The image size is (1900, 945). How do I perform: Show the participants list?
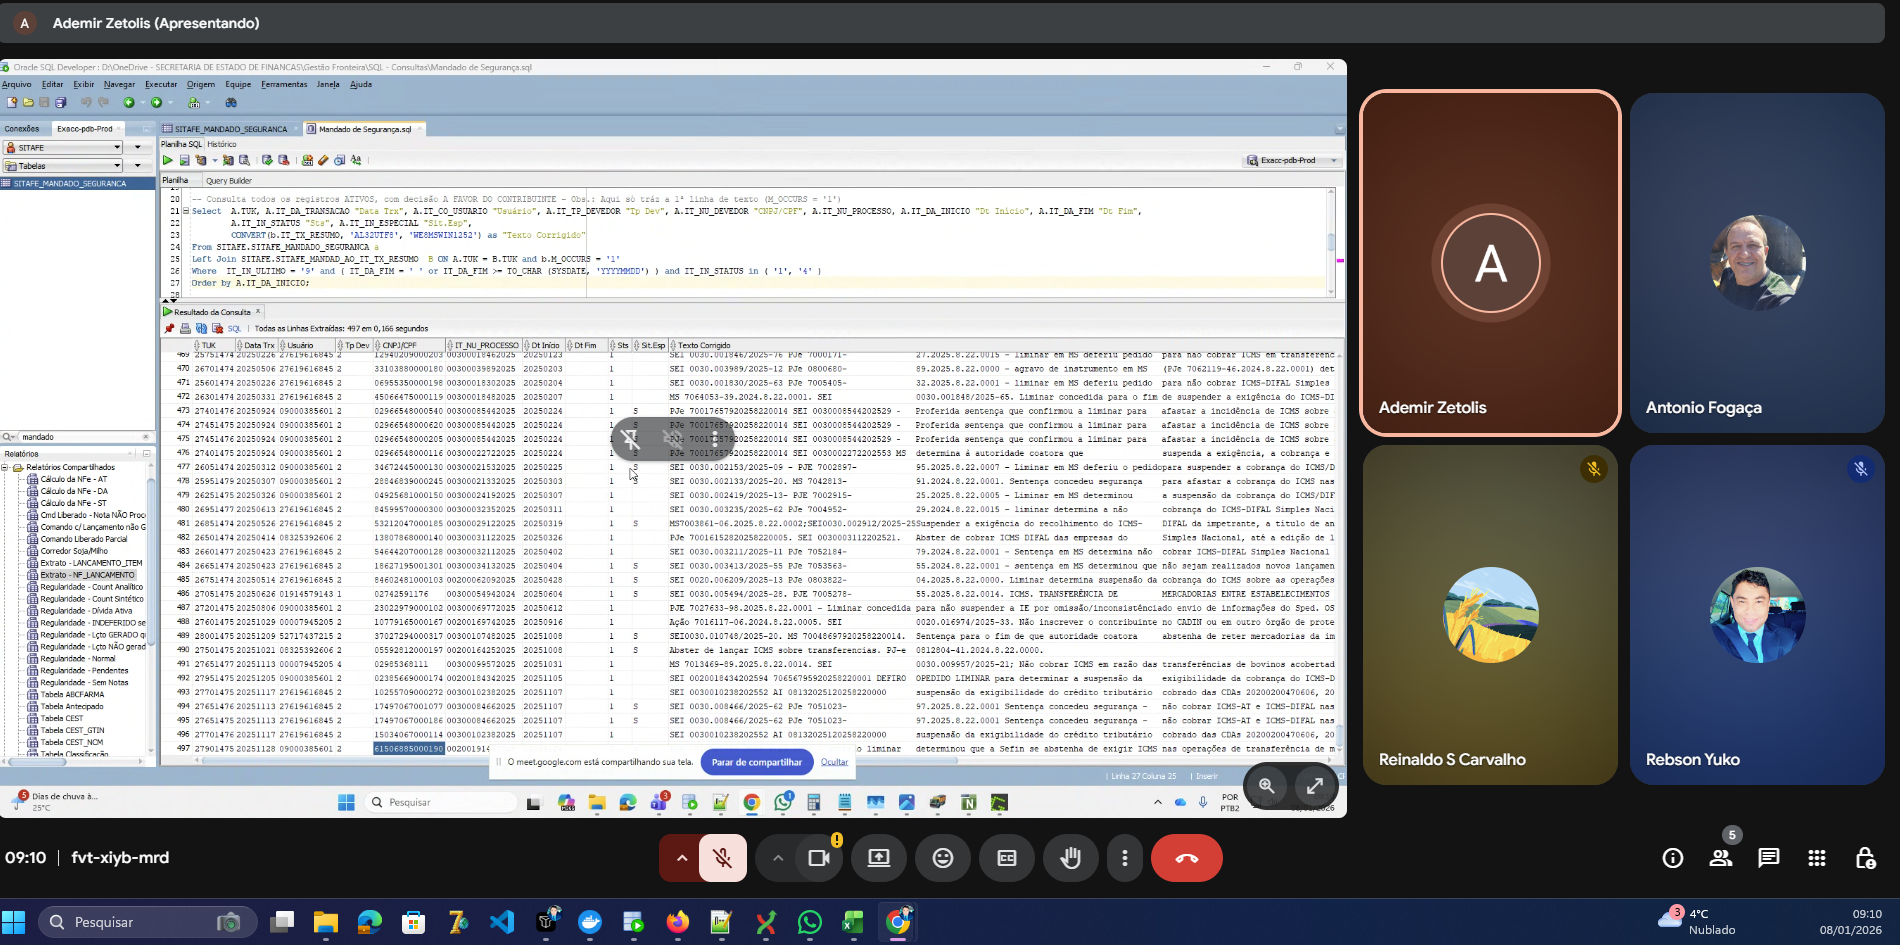click(1720, 858)
